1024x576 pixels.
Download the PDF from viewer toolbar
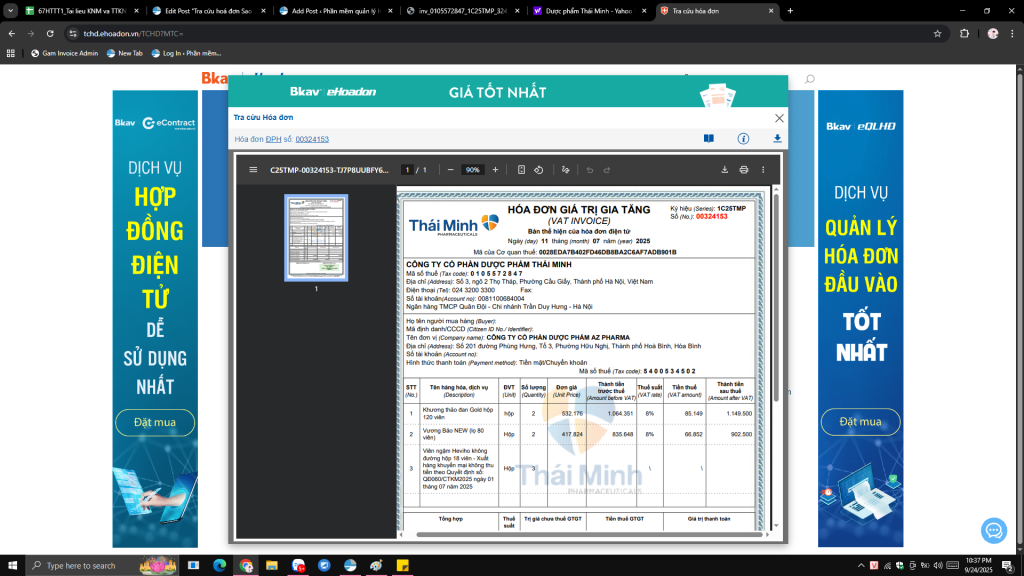(x=724, y=170)
